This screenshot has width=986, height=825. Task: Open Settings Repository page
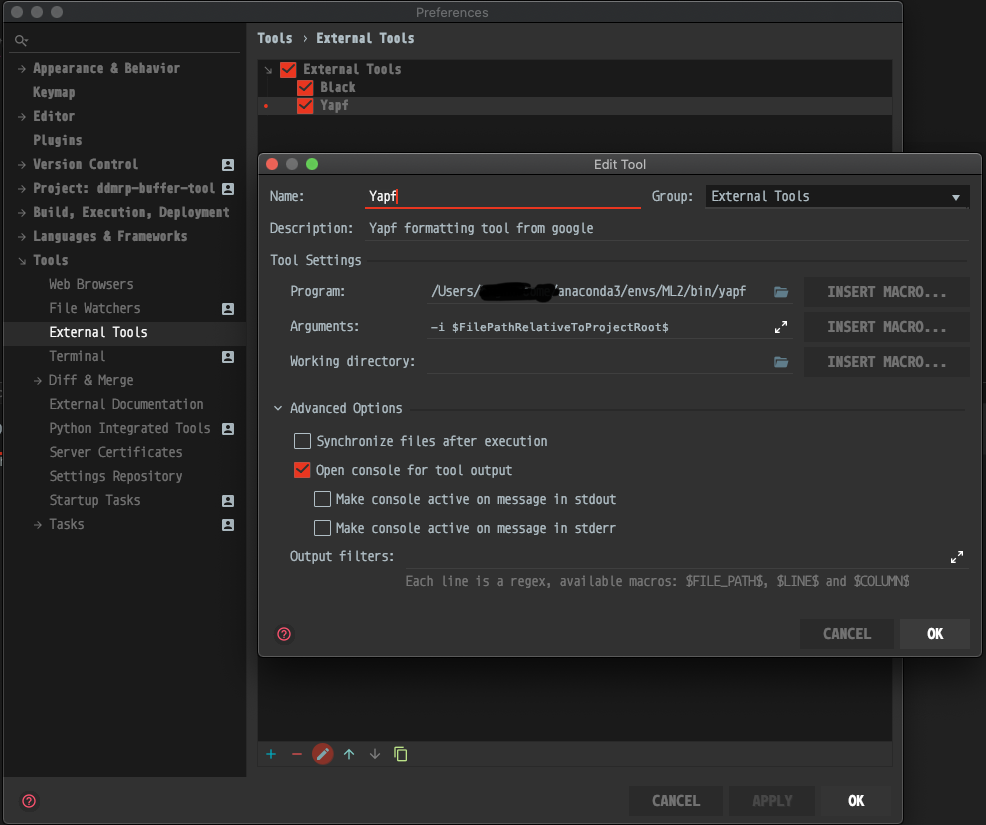(116, 476)
